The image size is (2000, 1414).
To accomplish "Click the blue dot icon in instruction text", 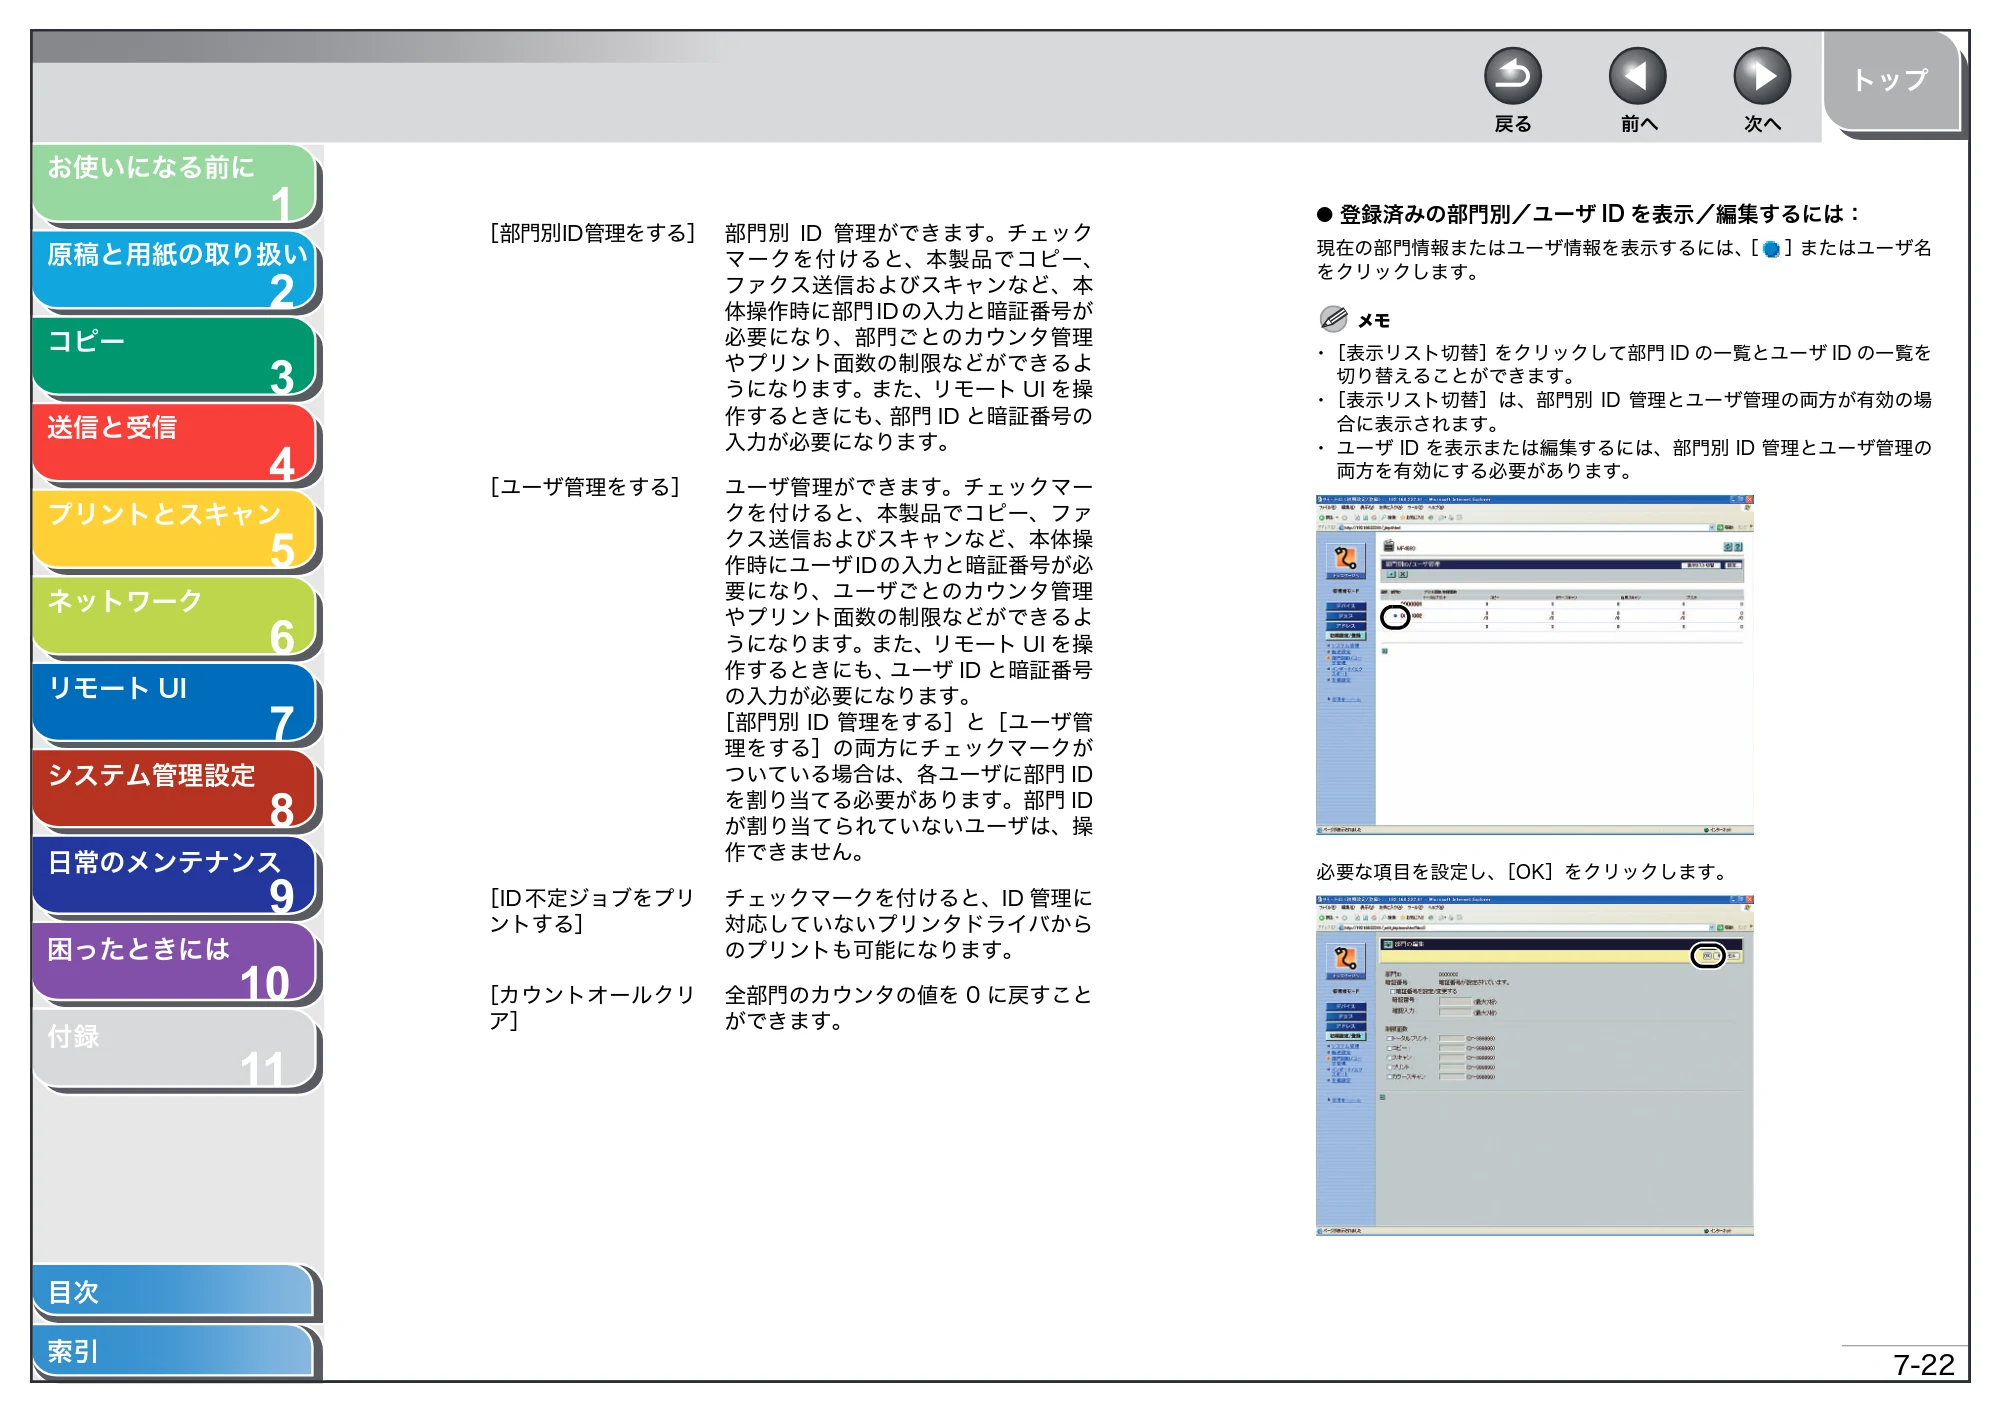I will pos(1771,249).
